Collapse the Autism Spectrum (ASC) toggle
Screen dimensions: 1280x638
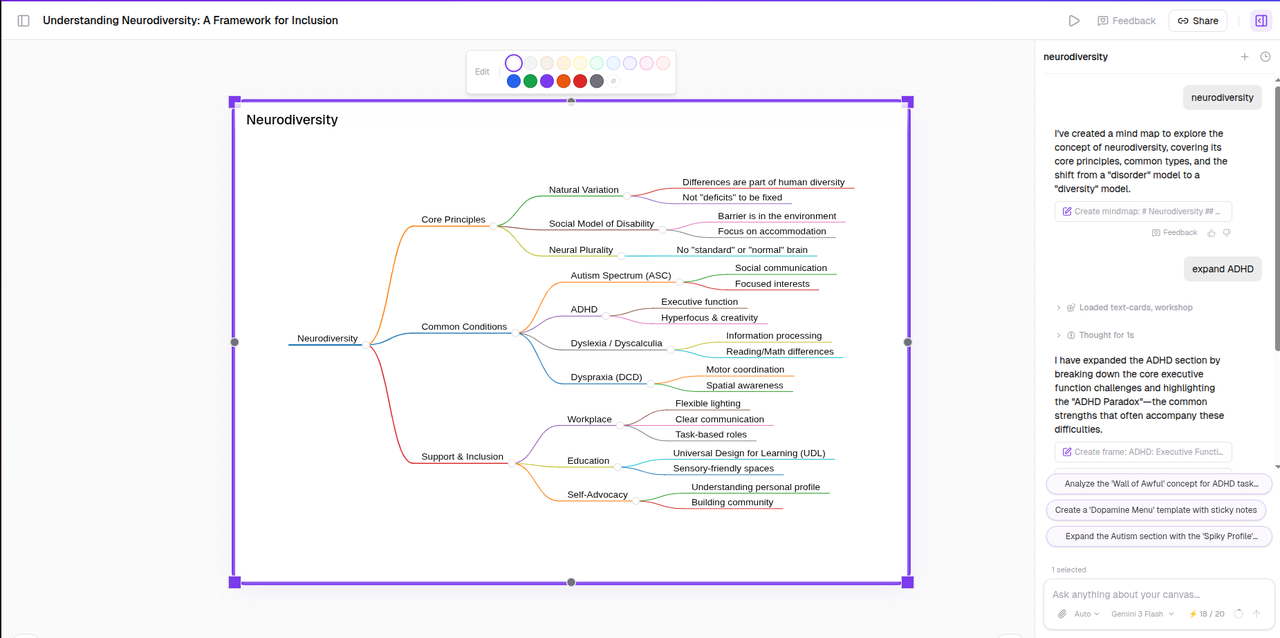[x=678, y=282]
